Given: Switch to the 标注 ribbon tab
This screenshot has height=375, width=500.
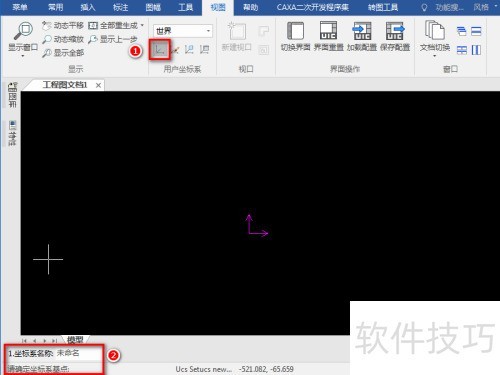Looking at the screenshot, I should (120, 7).
